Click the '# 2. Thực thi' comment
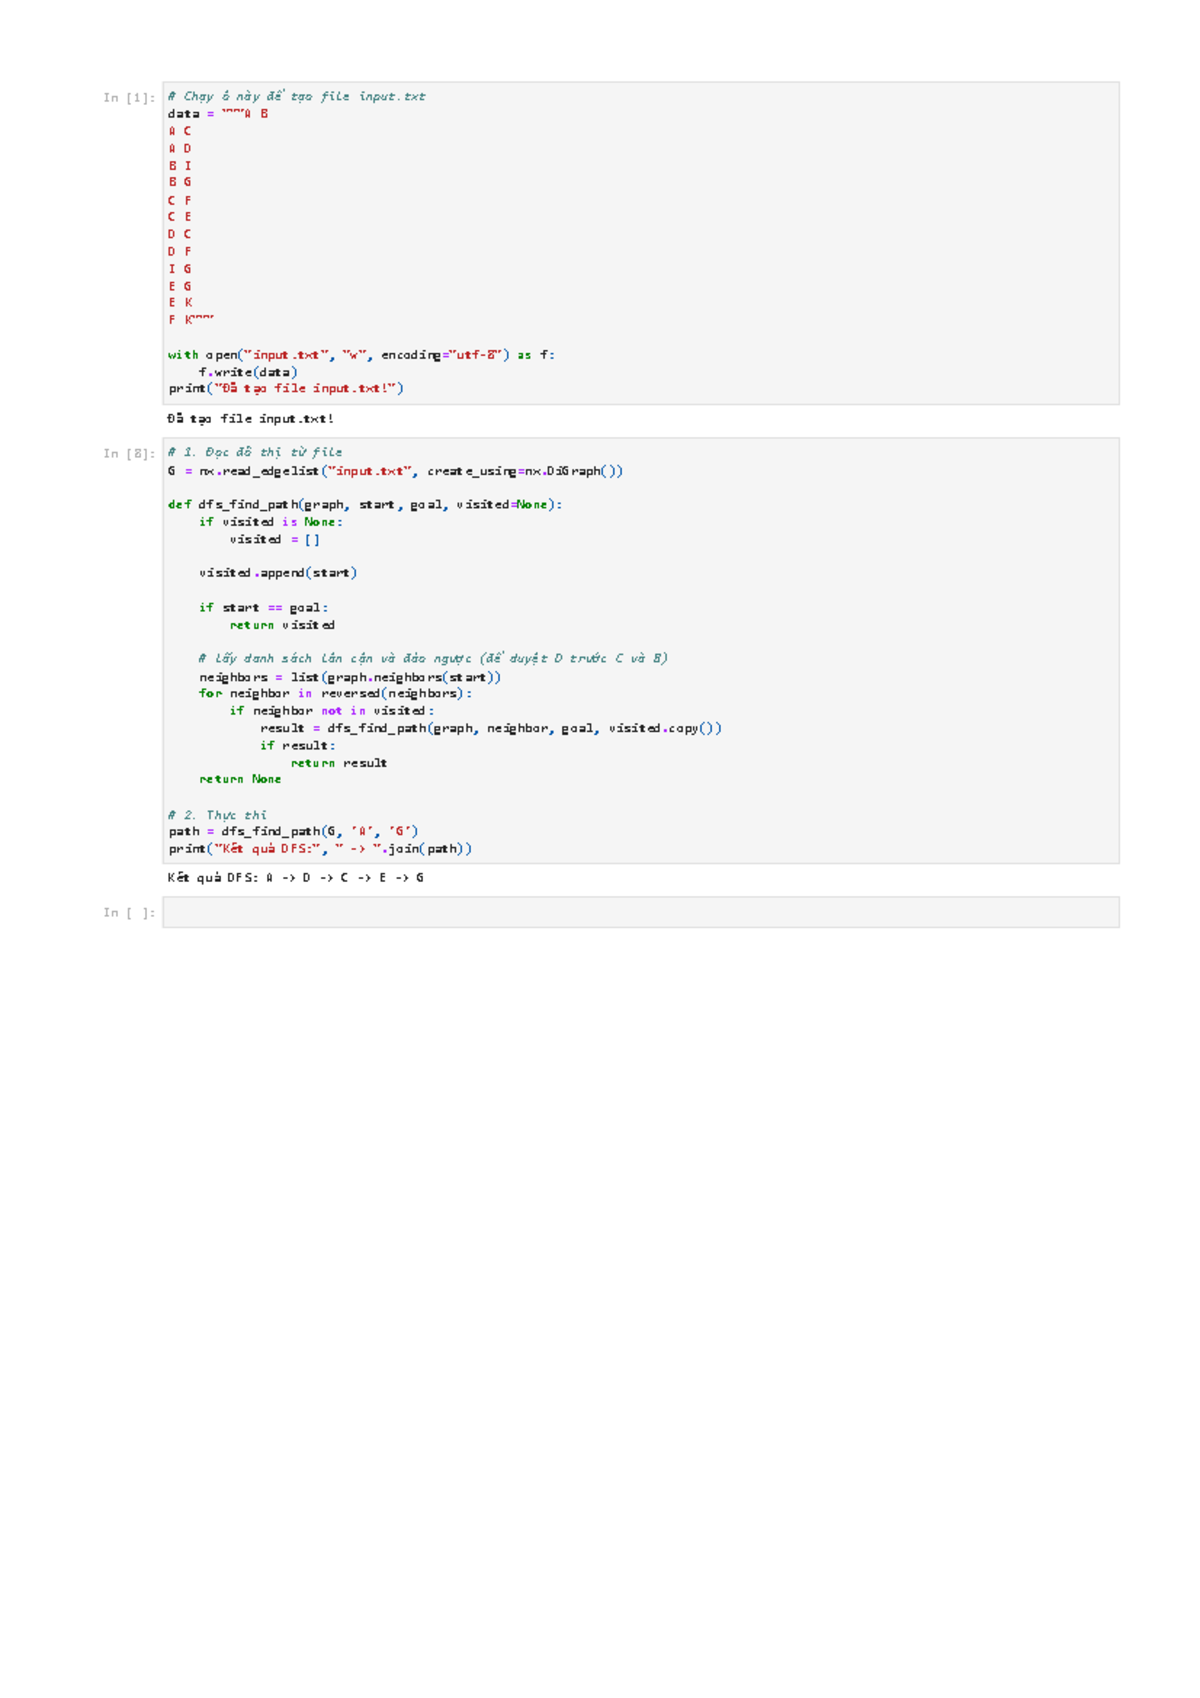Screen dimensions: 1200x1698 [217, 815]
